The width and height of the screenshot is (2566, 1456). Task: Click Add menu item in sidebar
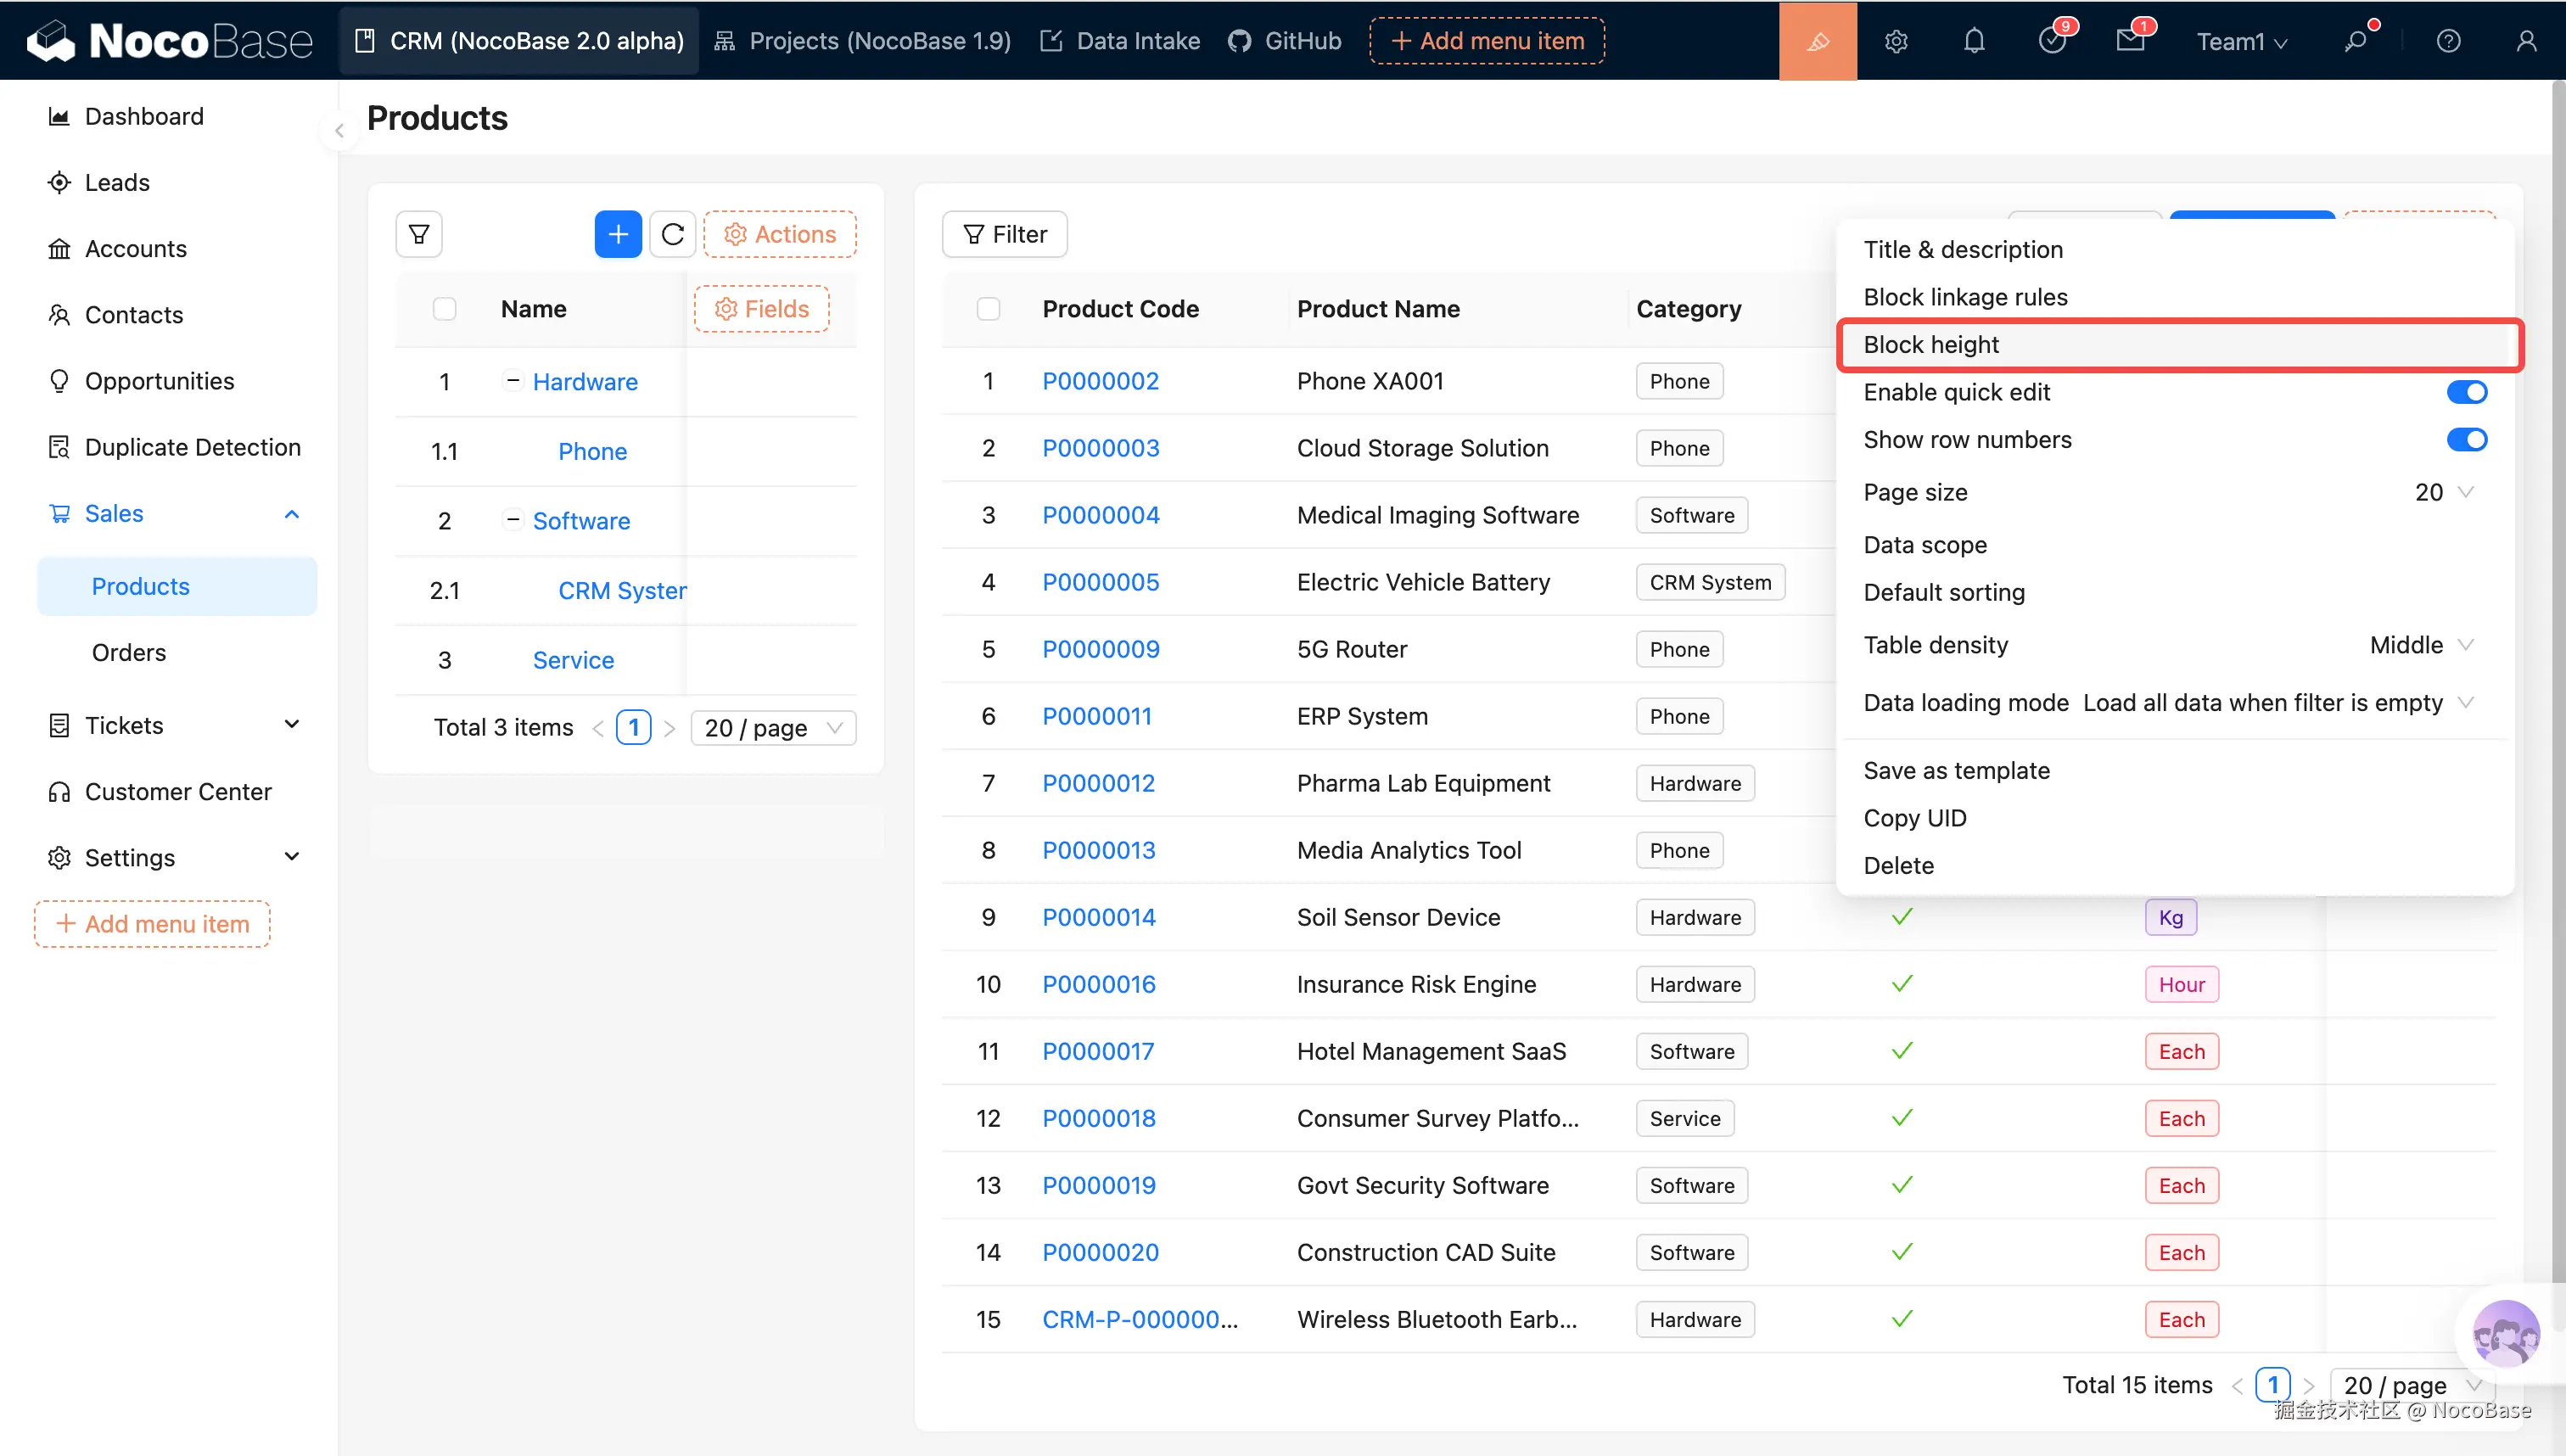[x=152, y=924]
